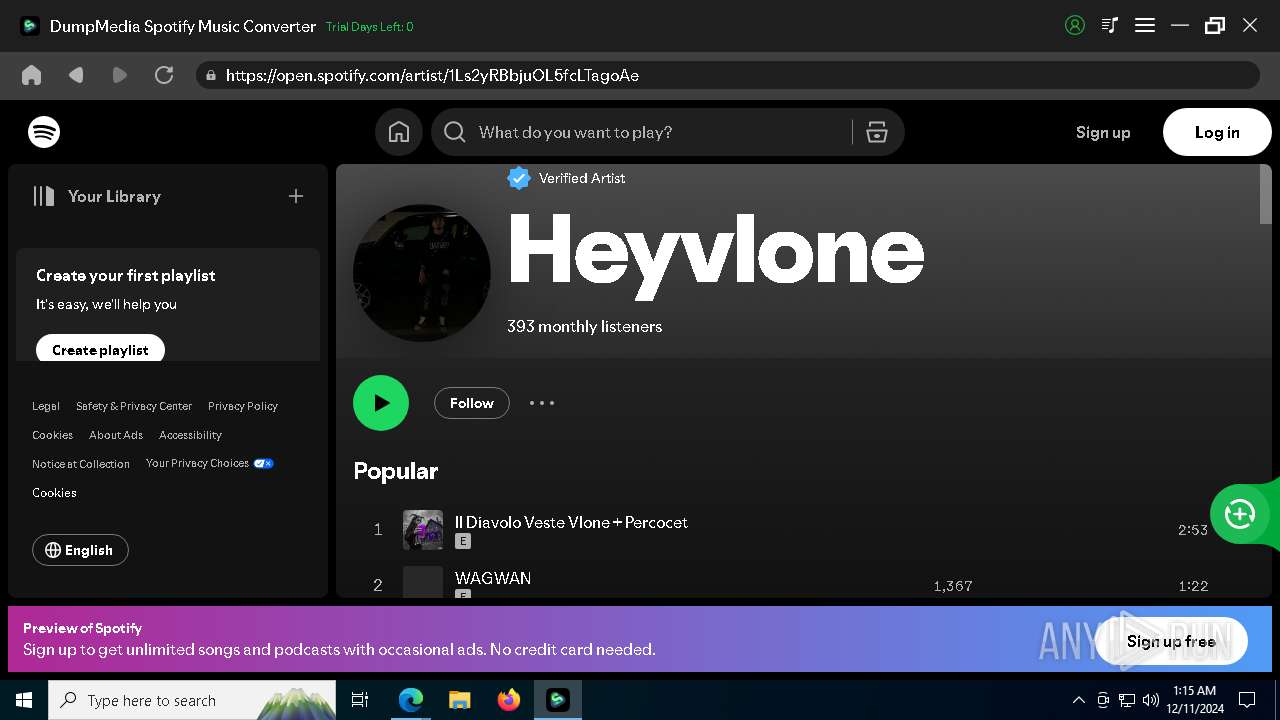This screenshot has width=1280, height=720.
Task: Open DumpMedia account profile icon
Action: (1075, 26)
